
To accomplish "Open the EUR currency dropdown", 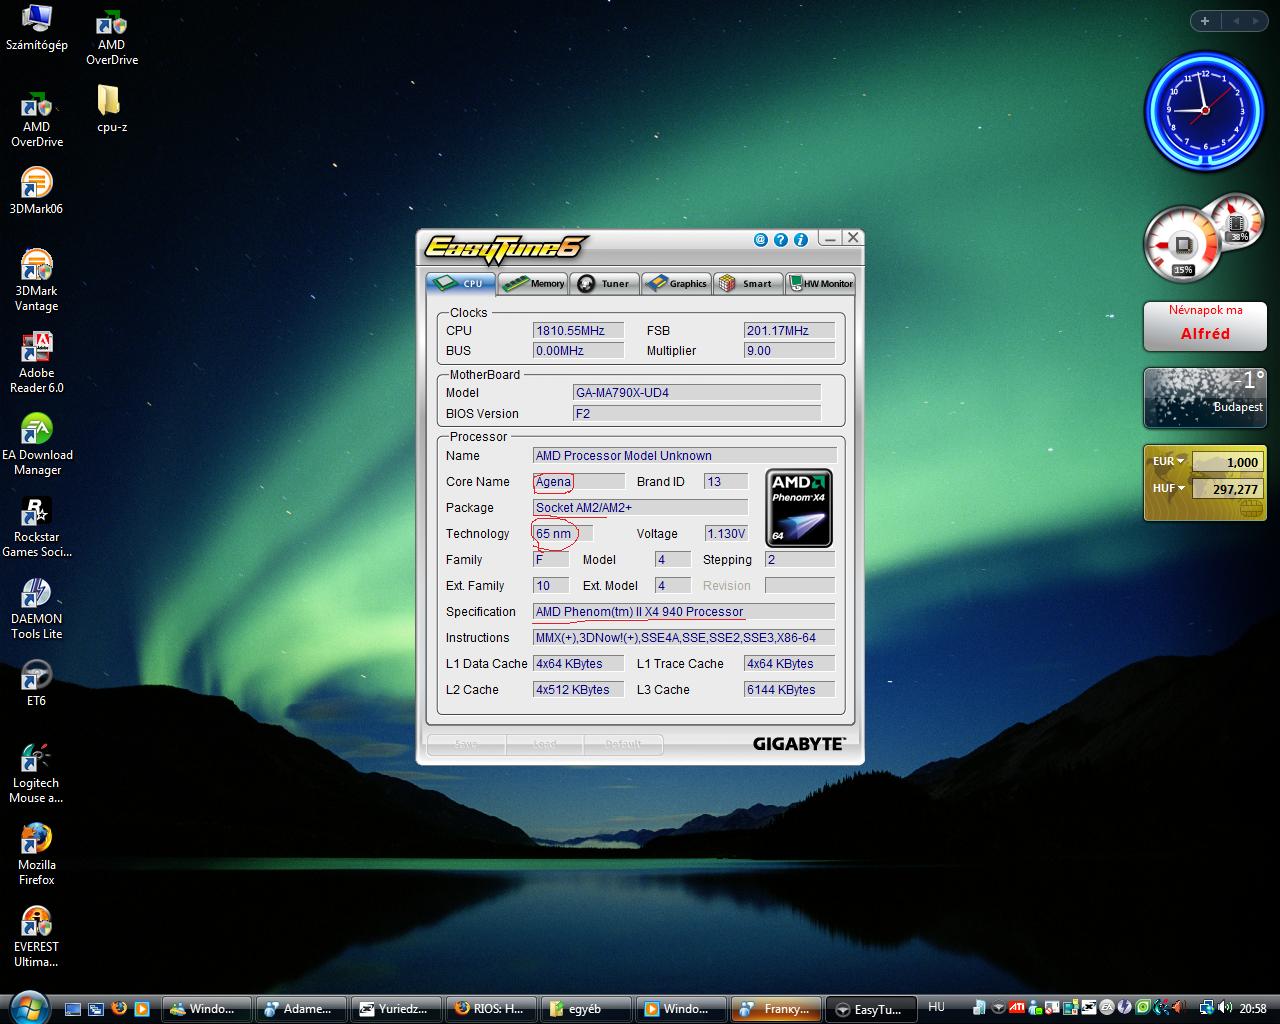I will [x=1168, y=461].
